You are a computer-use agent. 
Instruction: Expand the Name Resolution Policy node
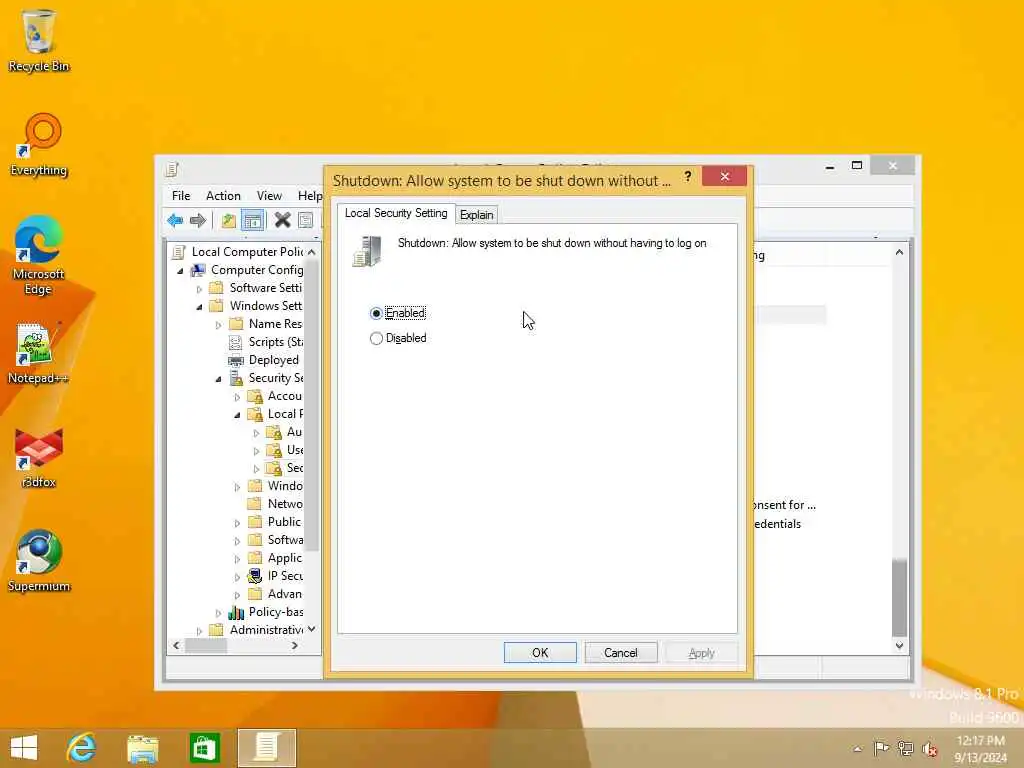coord(219,325)
